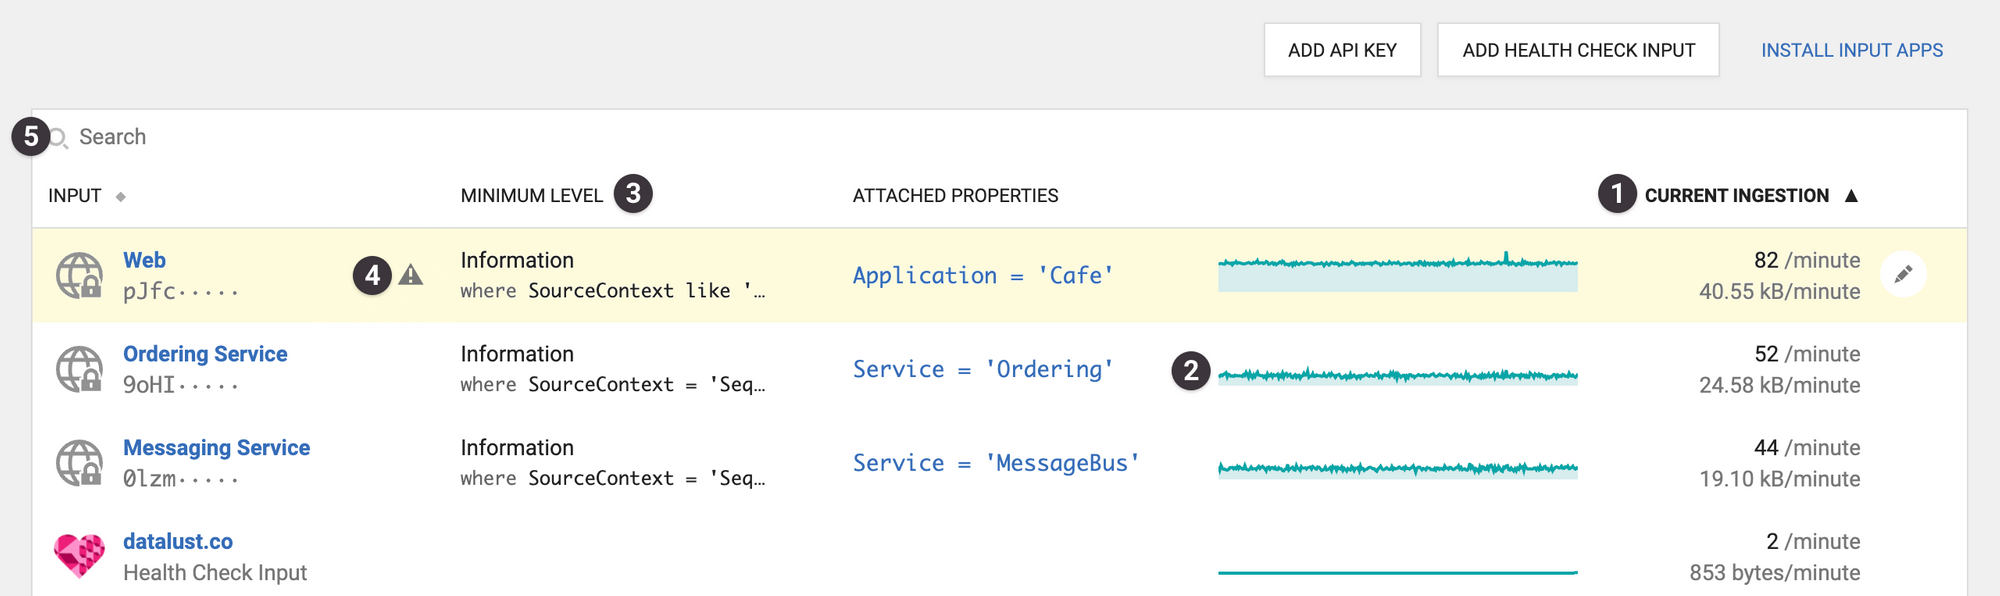Click the 19.10 kB/minute value
The height and width of the screenshot is (596, 2000).
[x=1780, y=479]
